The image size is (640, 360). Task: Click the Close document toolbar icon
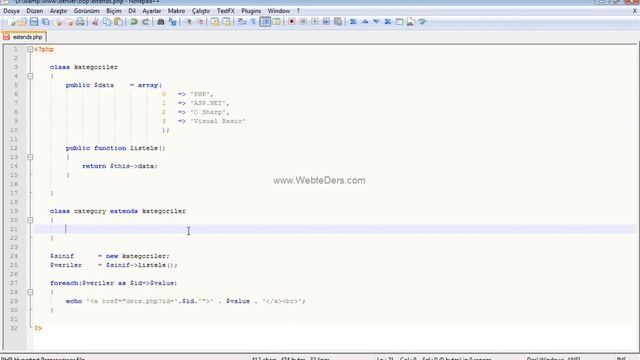[58, 22]
